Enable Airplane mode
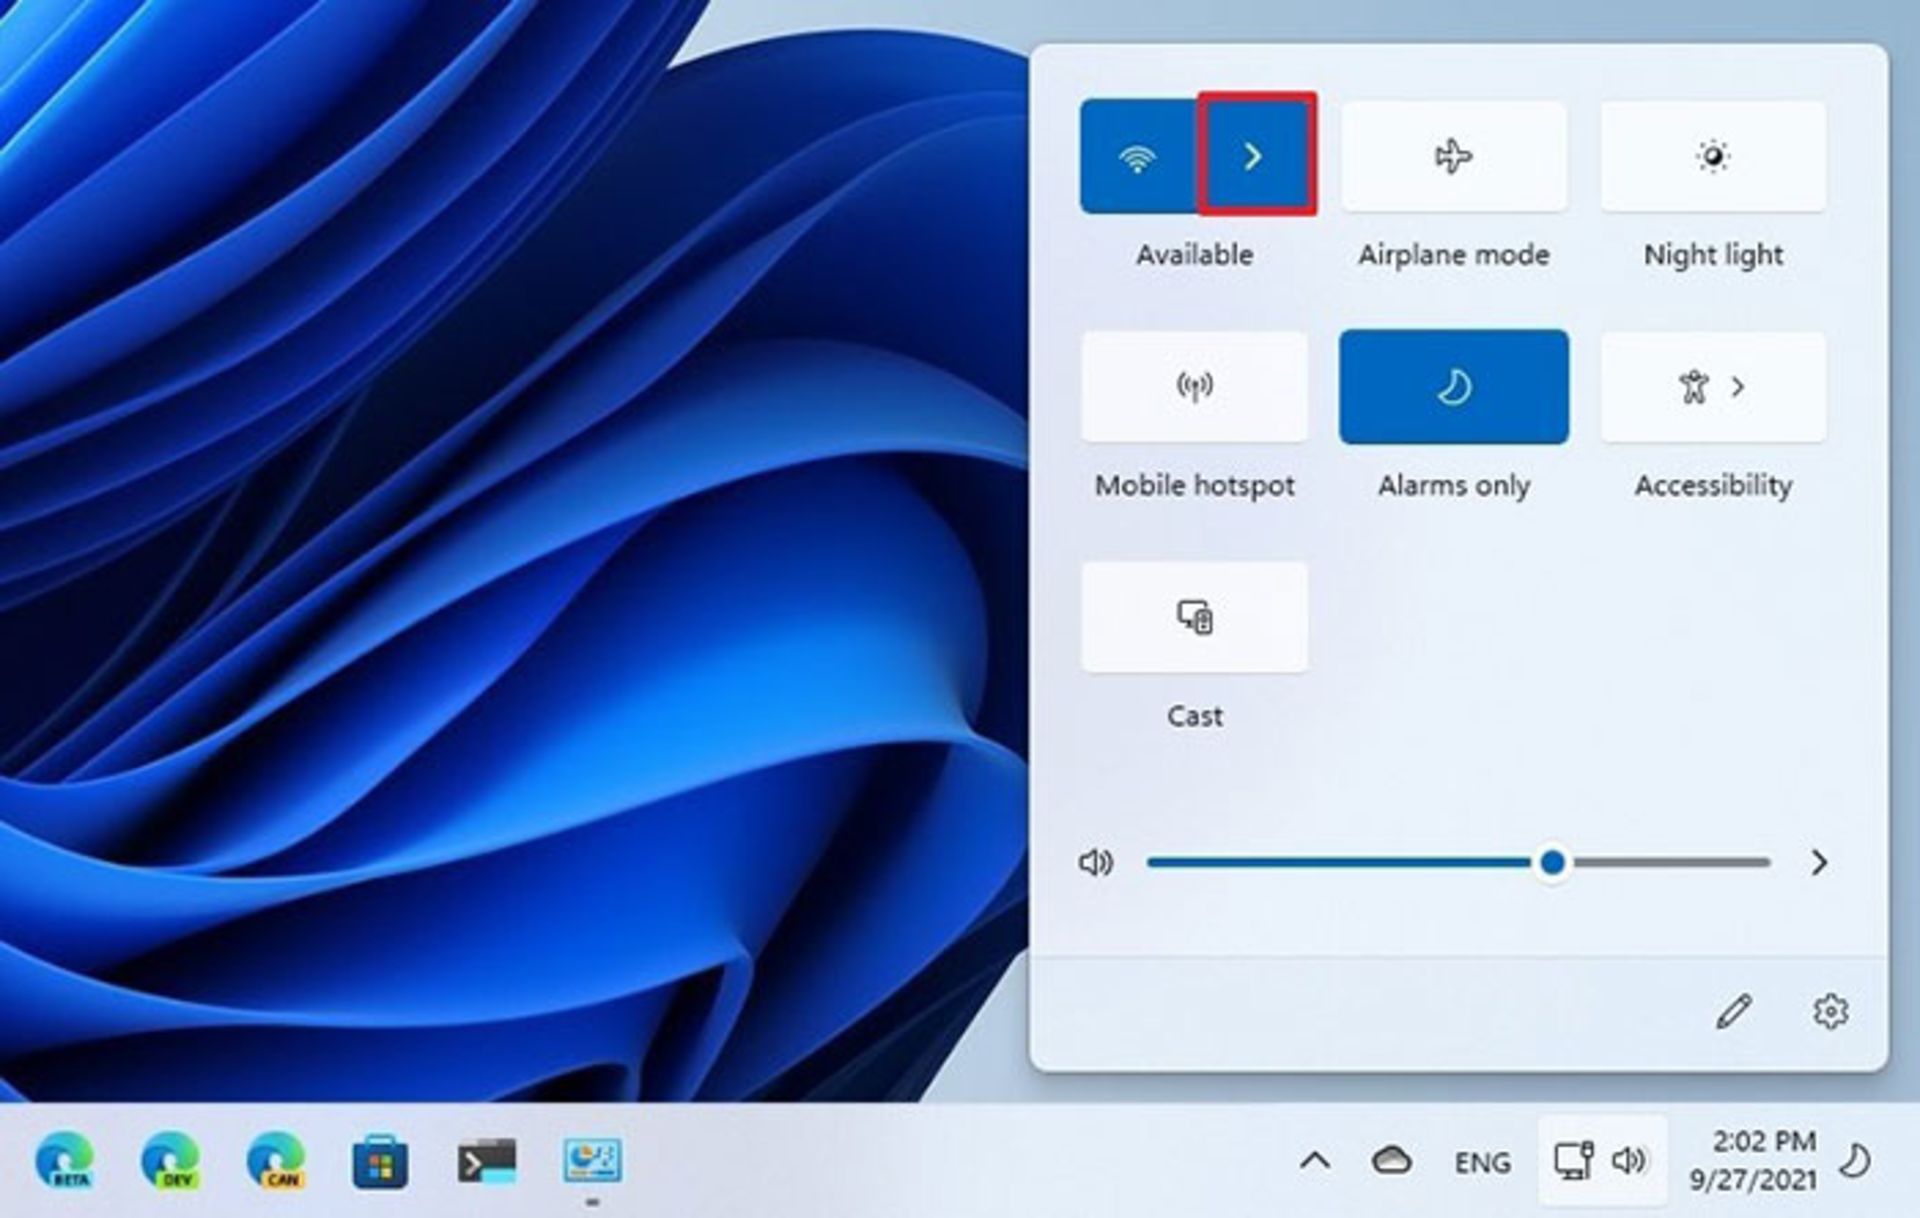The width and height of the screenshot is (1920, 1218). (x=1452, y=156)
